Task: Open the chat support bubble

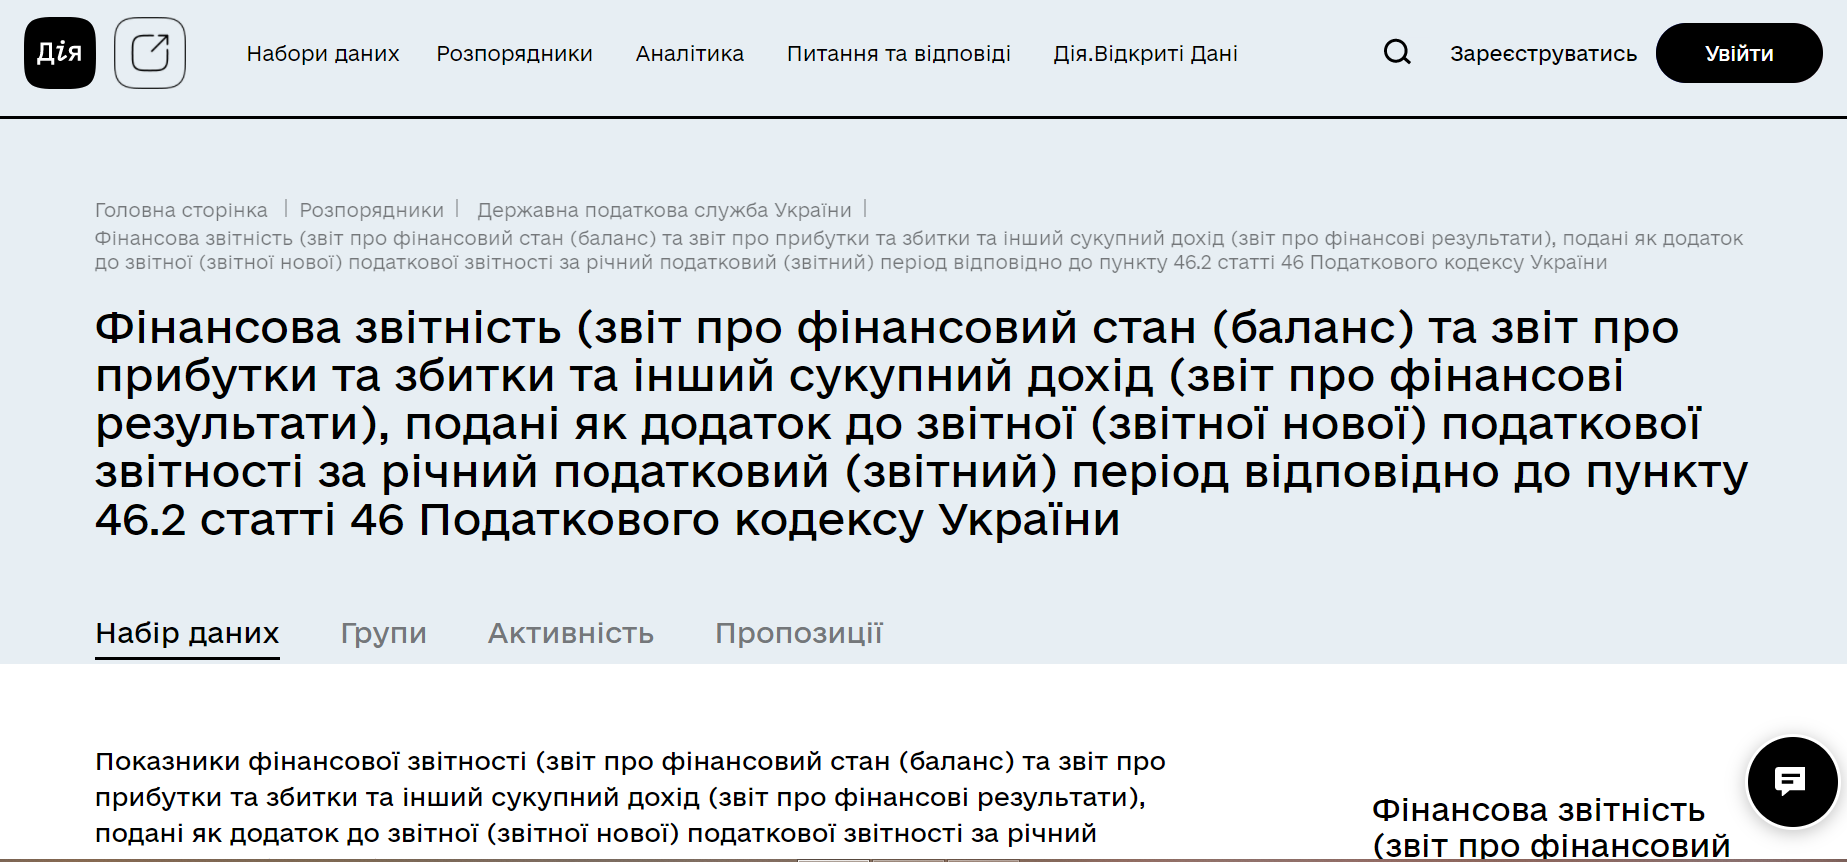Action: [x=1791, y=782]
